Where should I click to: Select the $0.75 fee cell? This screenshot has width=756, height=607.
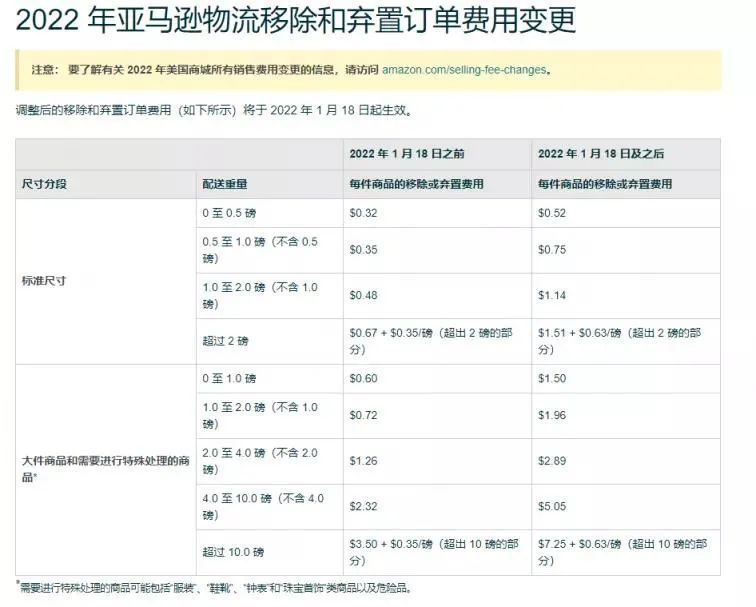[552, 251]
